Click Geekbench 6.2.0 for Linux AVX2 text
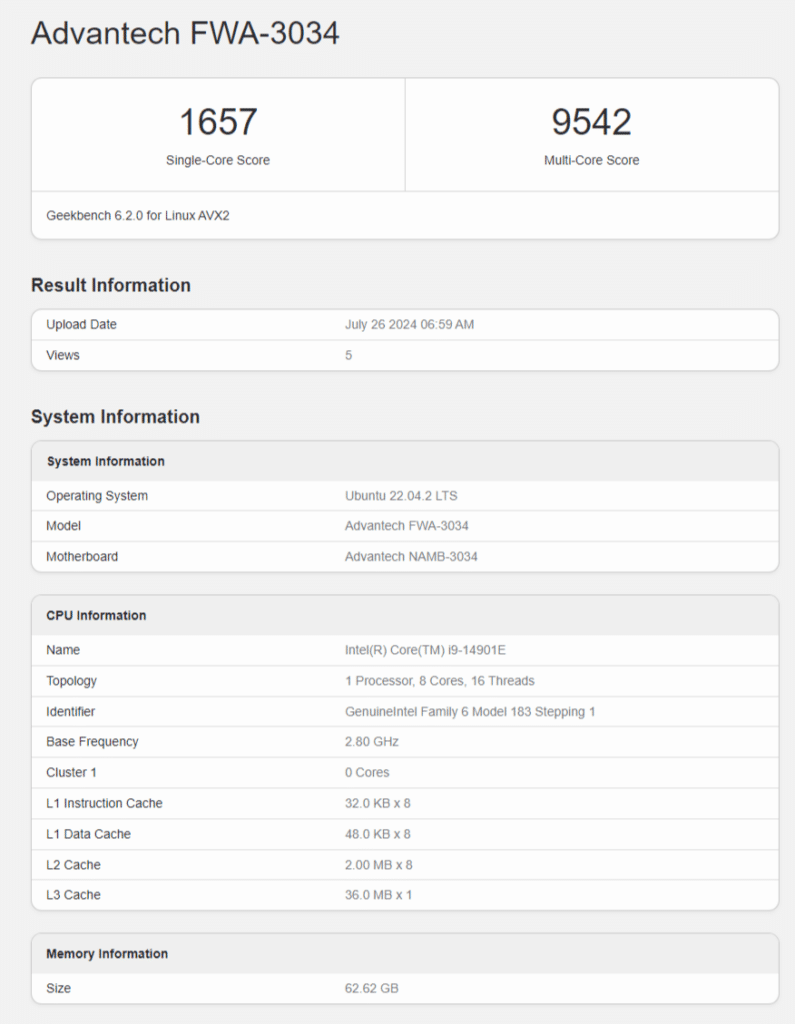The width and height of the screenshot is (795, 1024). click(x=138, y=216)
